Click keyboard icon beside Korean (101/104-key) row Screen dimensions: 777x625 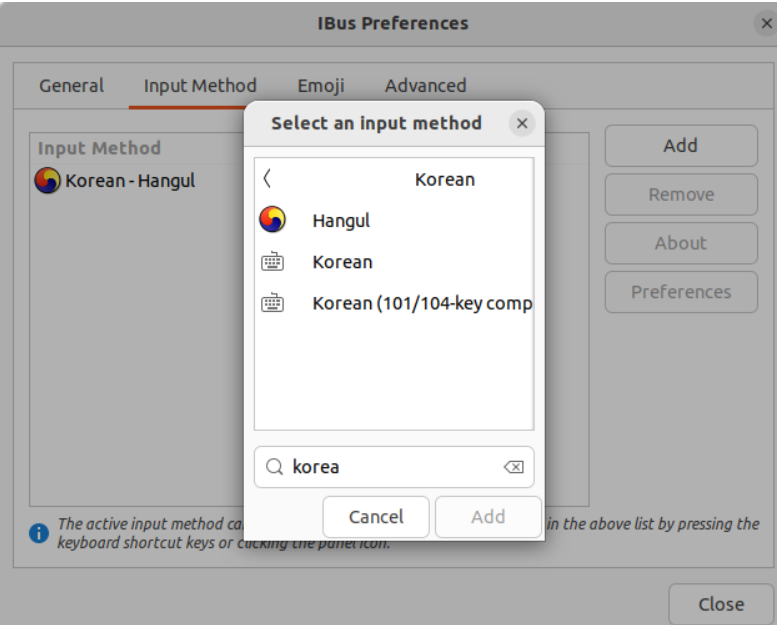point(273,302)
